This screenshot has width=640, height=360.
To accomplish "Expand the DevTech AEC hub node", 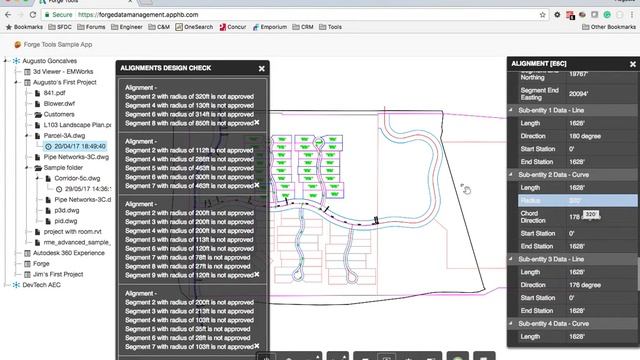I will 6,285.
